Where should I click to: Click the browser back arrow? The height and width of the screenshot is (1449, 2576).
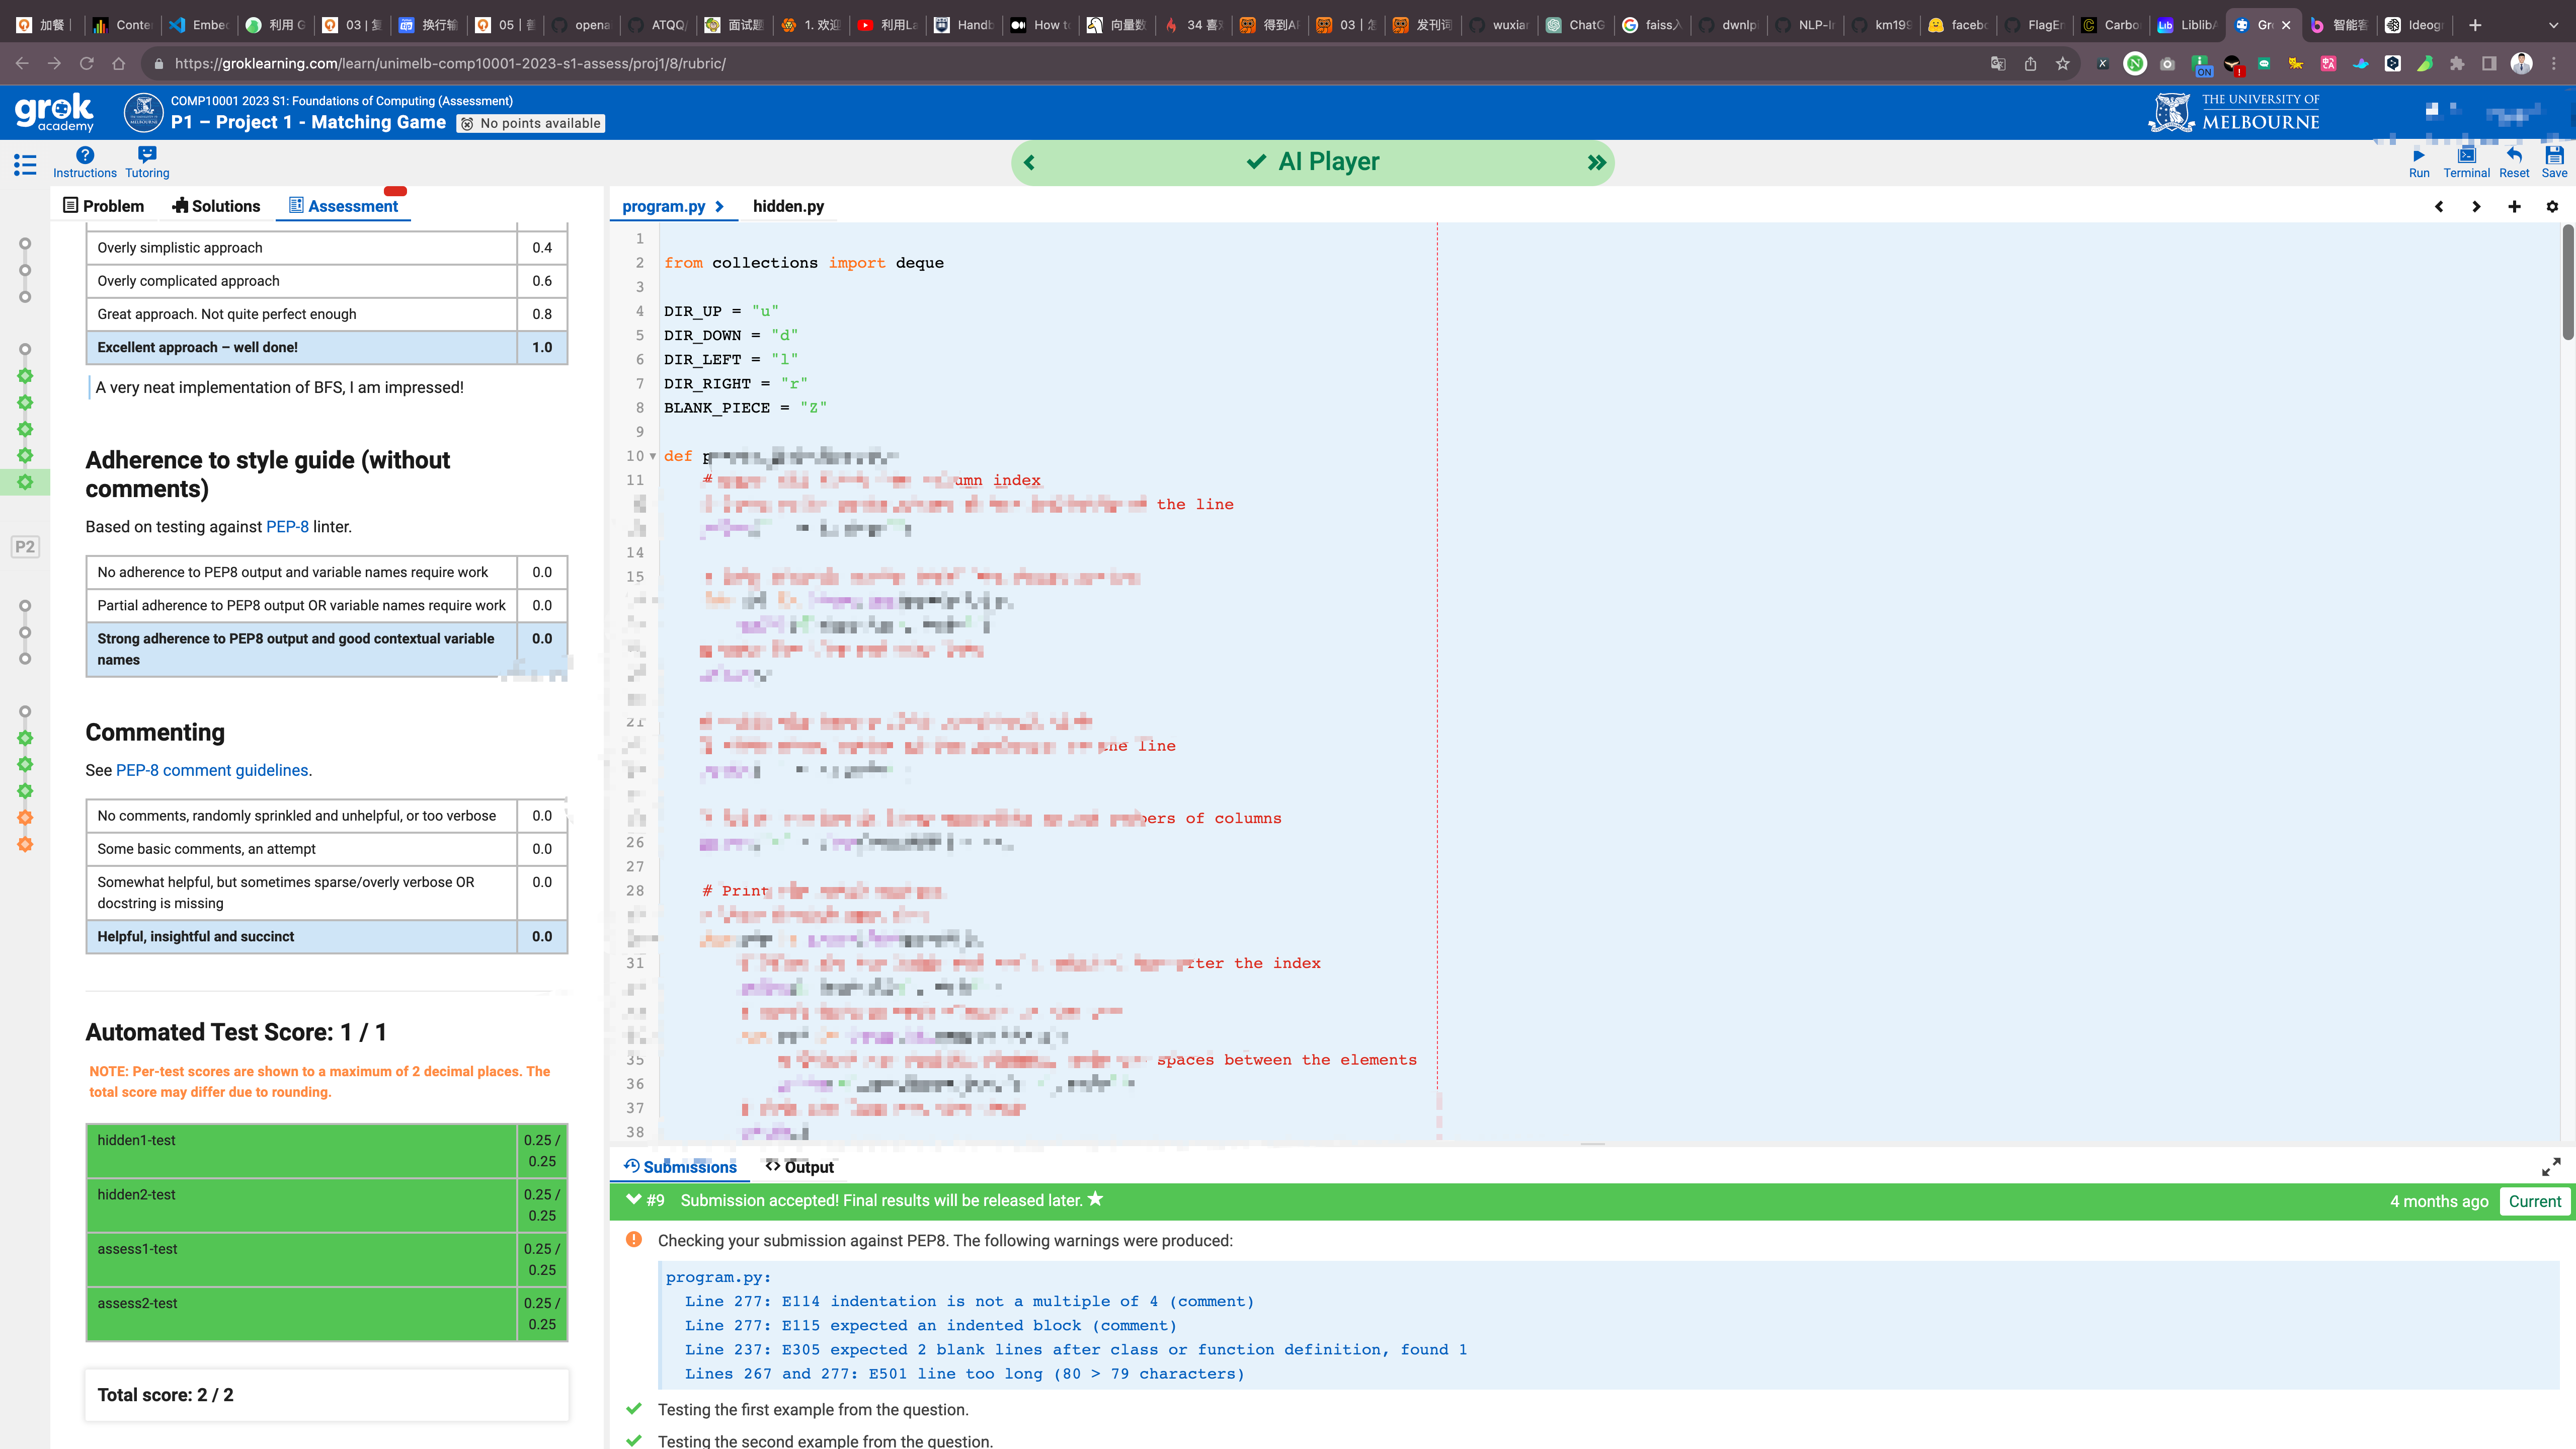tap(22, 64)
